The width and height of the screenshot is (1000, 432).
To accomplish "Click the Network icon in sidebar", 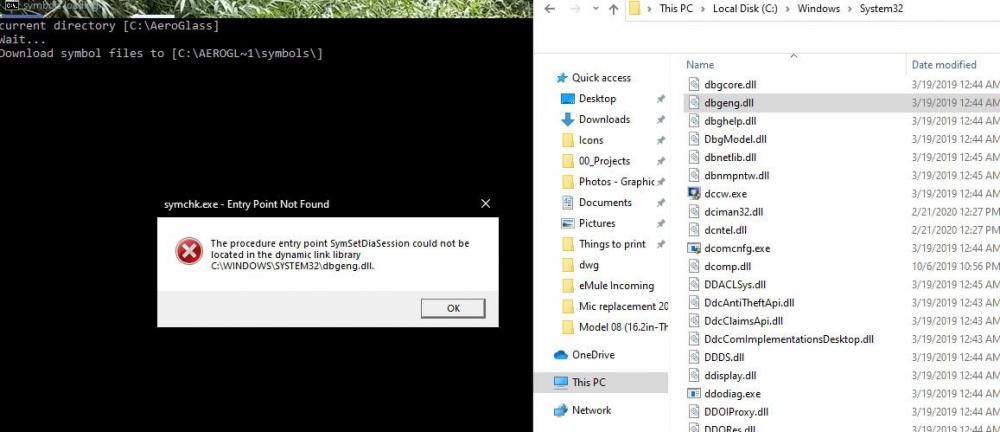I will (x=561, y=410).
